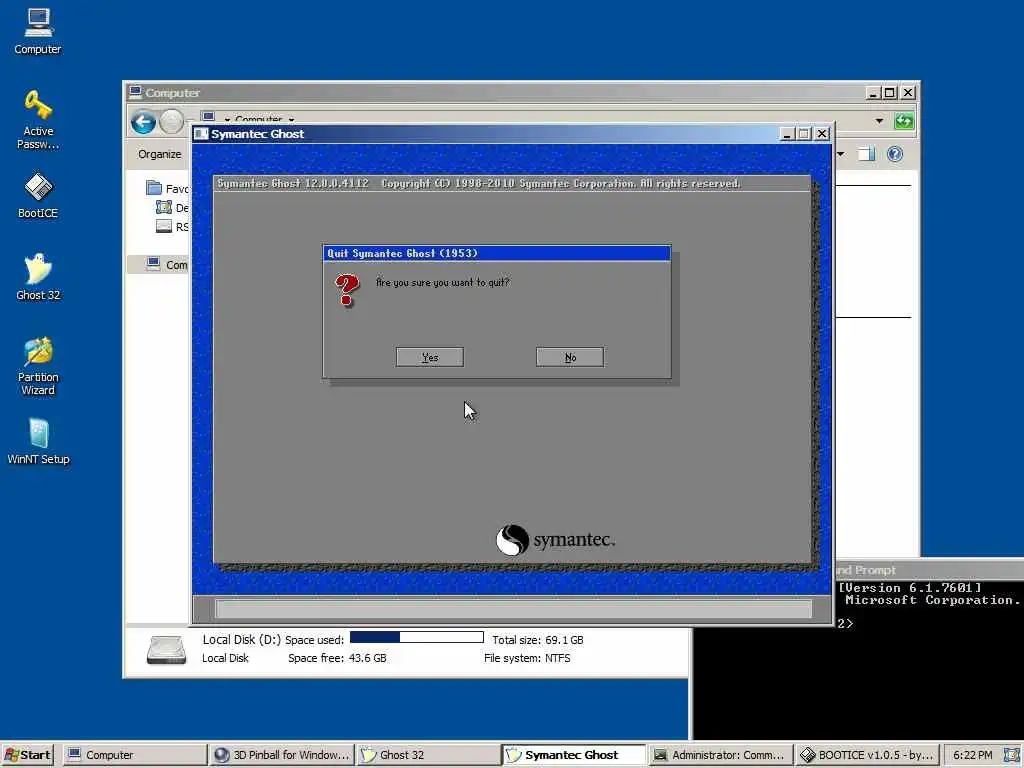
Task: Click the 'Are you sure you want to quit?' message
Action: coord(442,283)
